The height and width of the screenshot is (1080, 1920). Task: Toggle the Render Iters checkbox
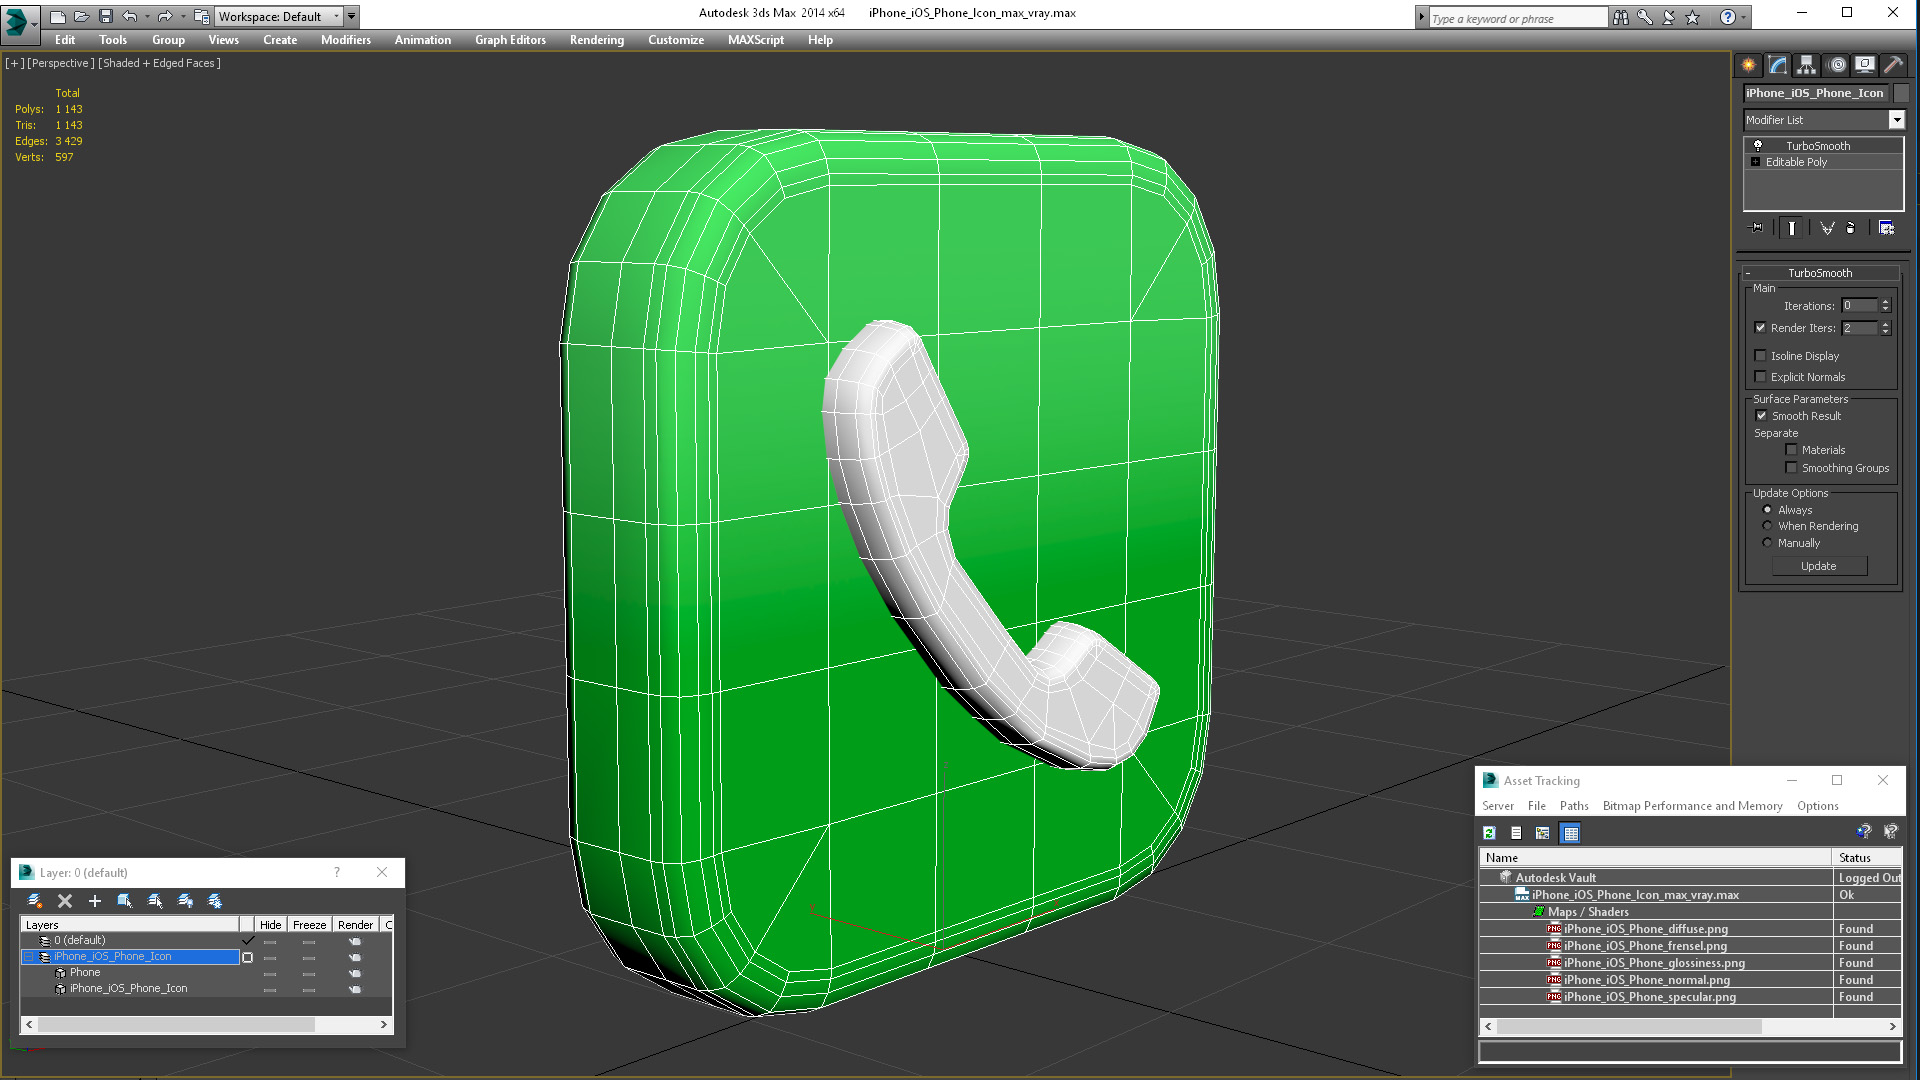click(x=1761, y=328)
